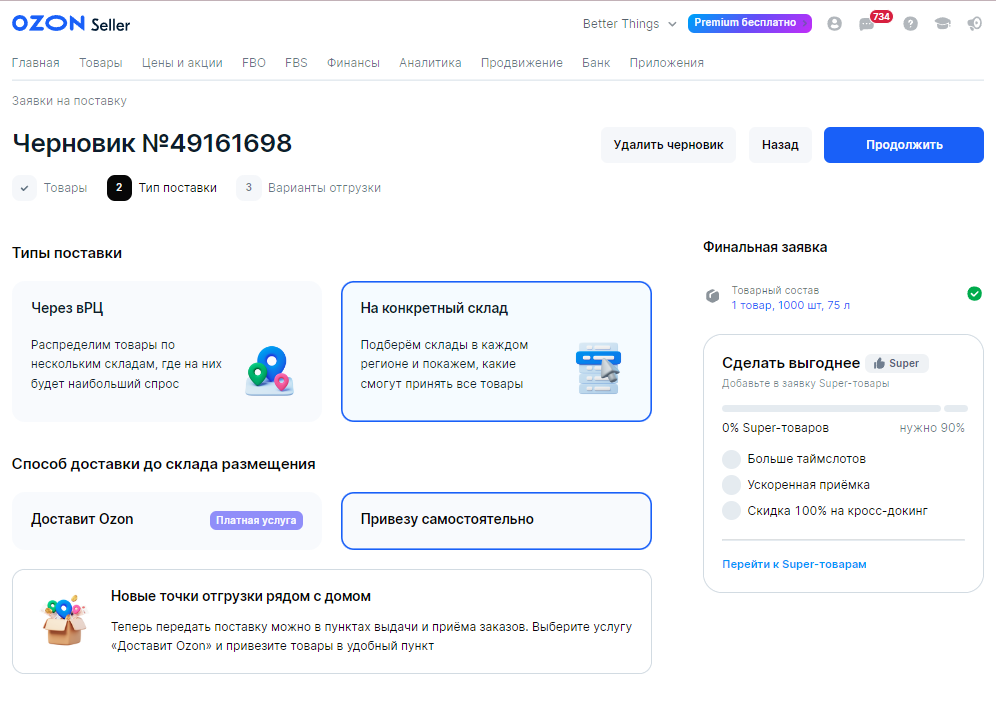Open the announcements megaphone icon

point(974,24)
